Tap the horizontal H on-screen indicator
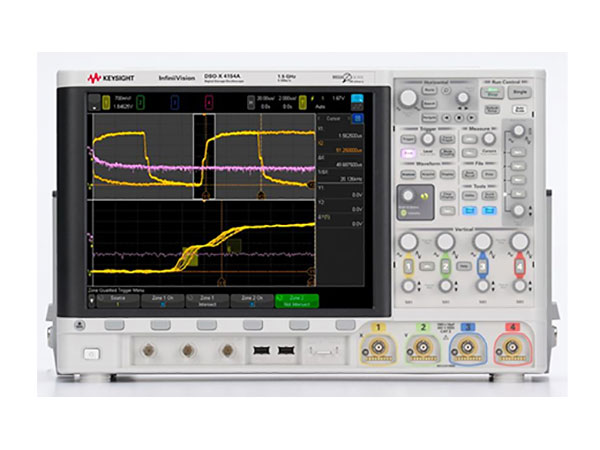 [251, 102]
